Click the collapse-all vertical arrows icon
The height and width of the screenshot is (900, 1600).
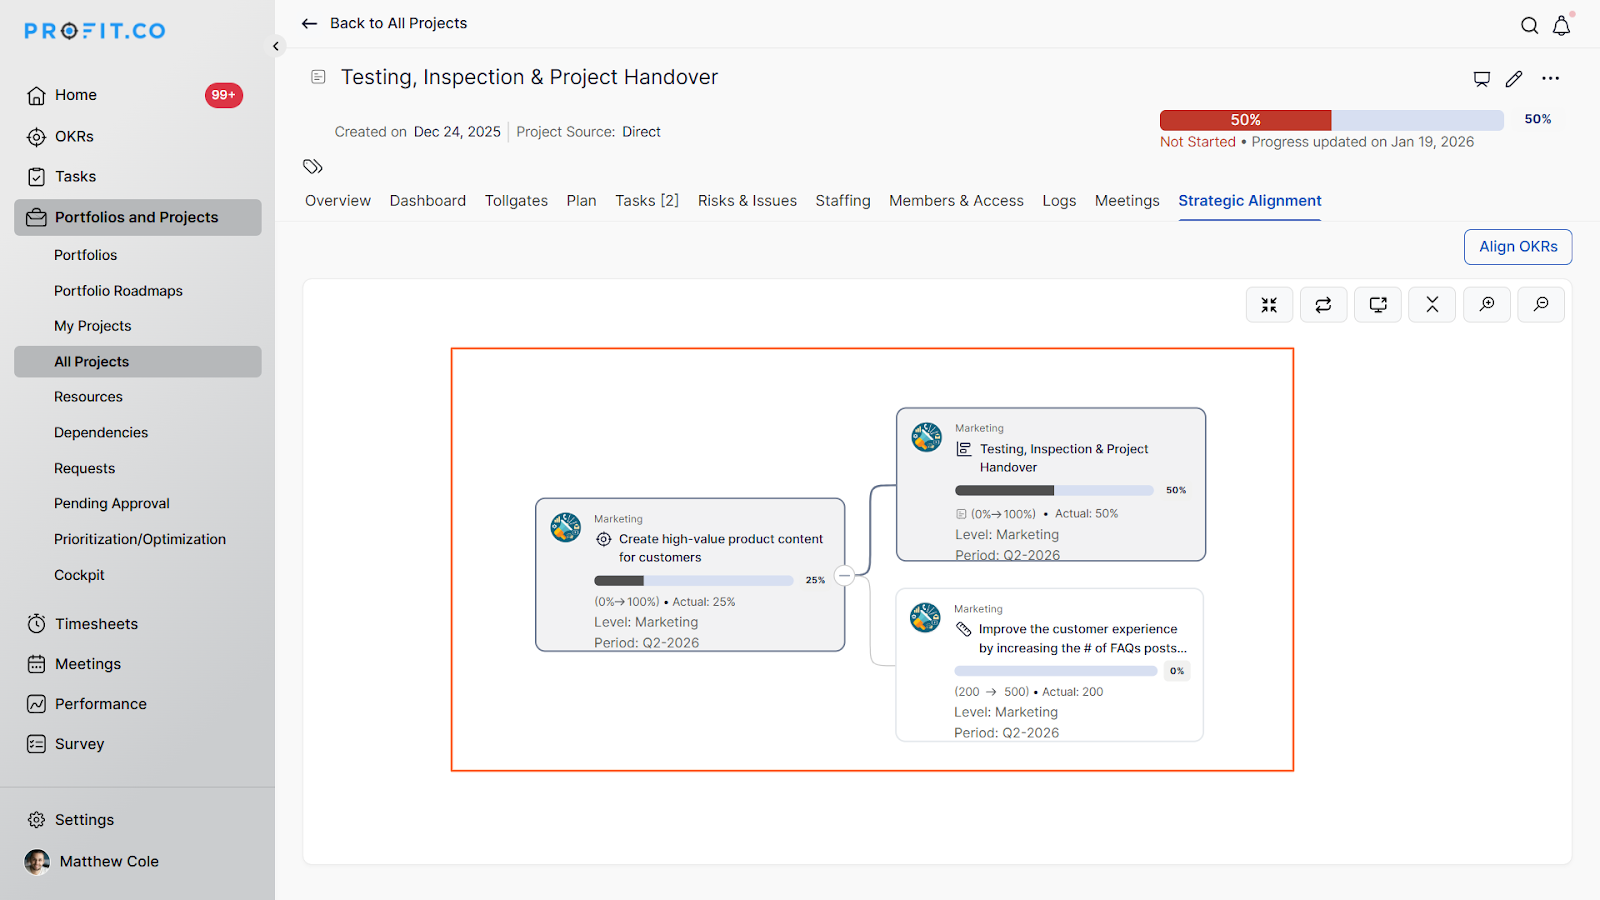(1432, 305)
